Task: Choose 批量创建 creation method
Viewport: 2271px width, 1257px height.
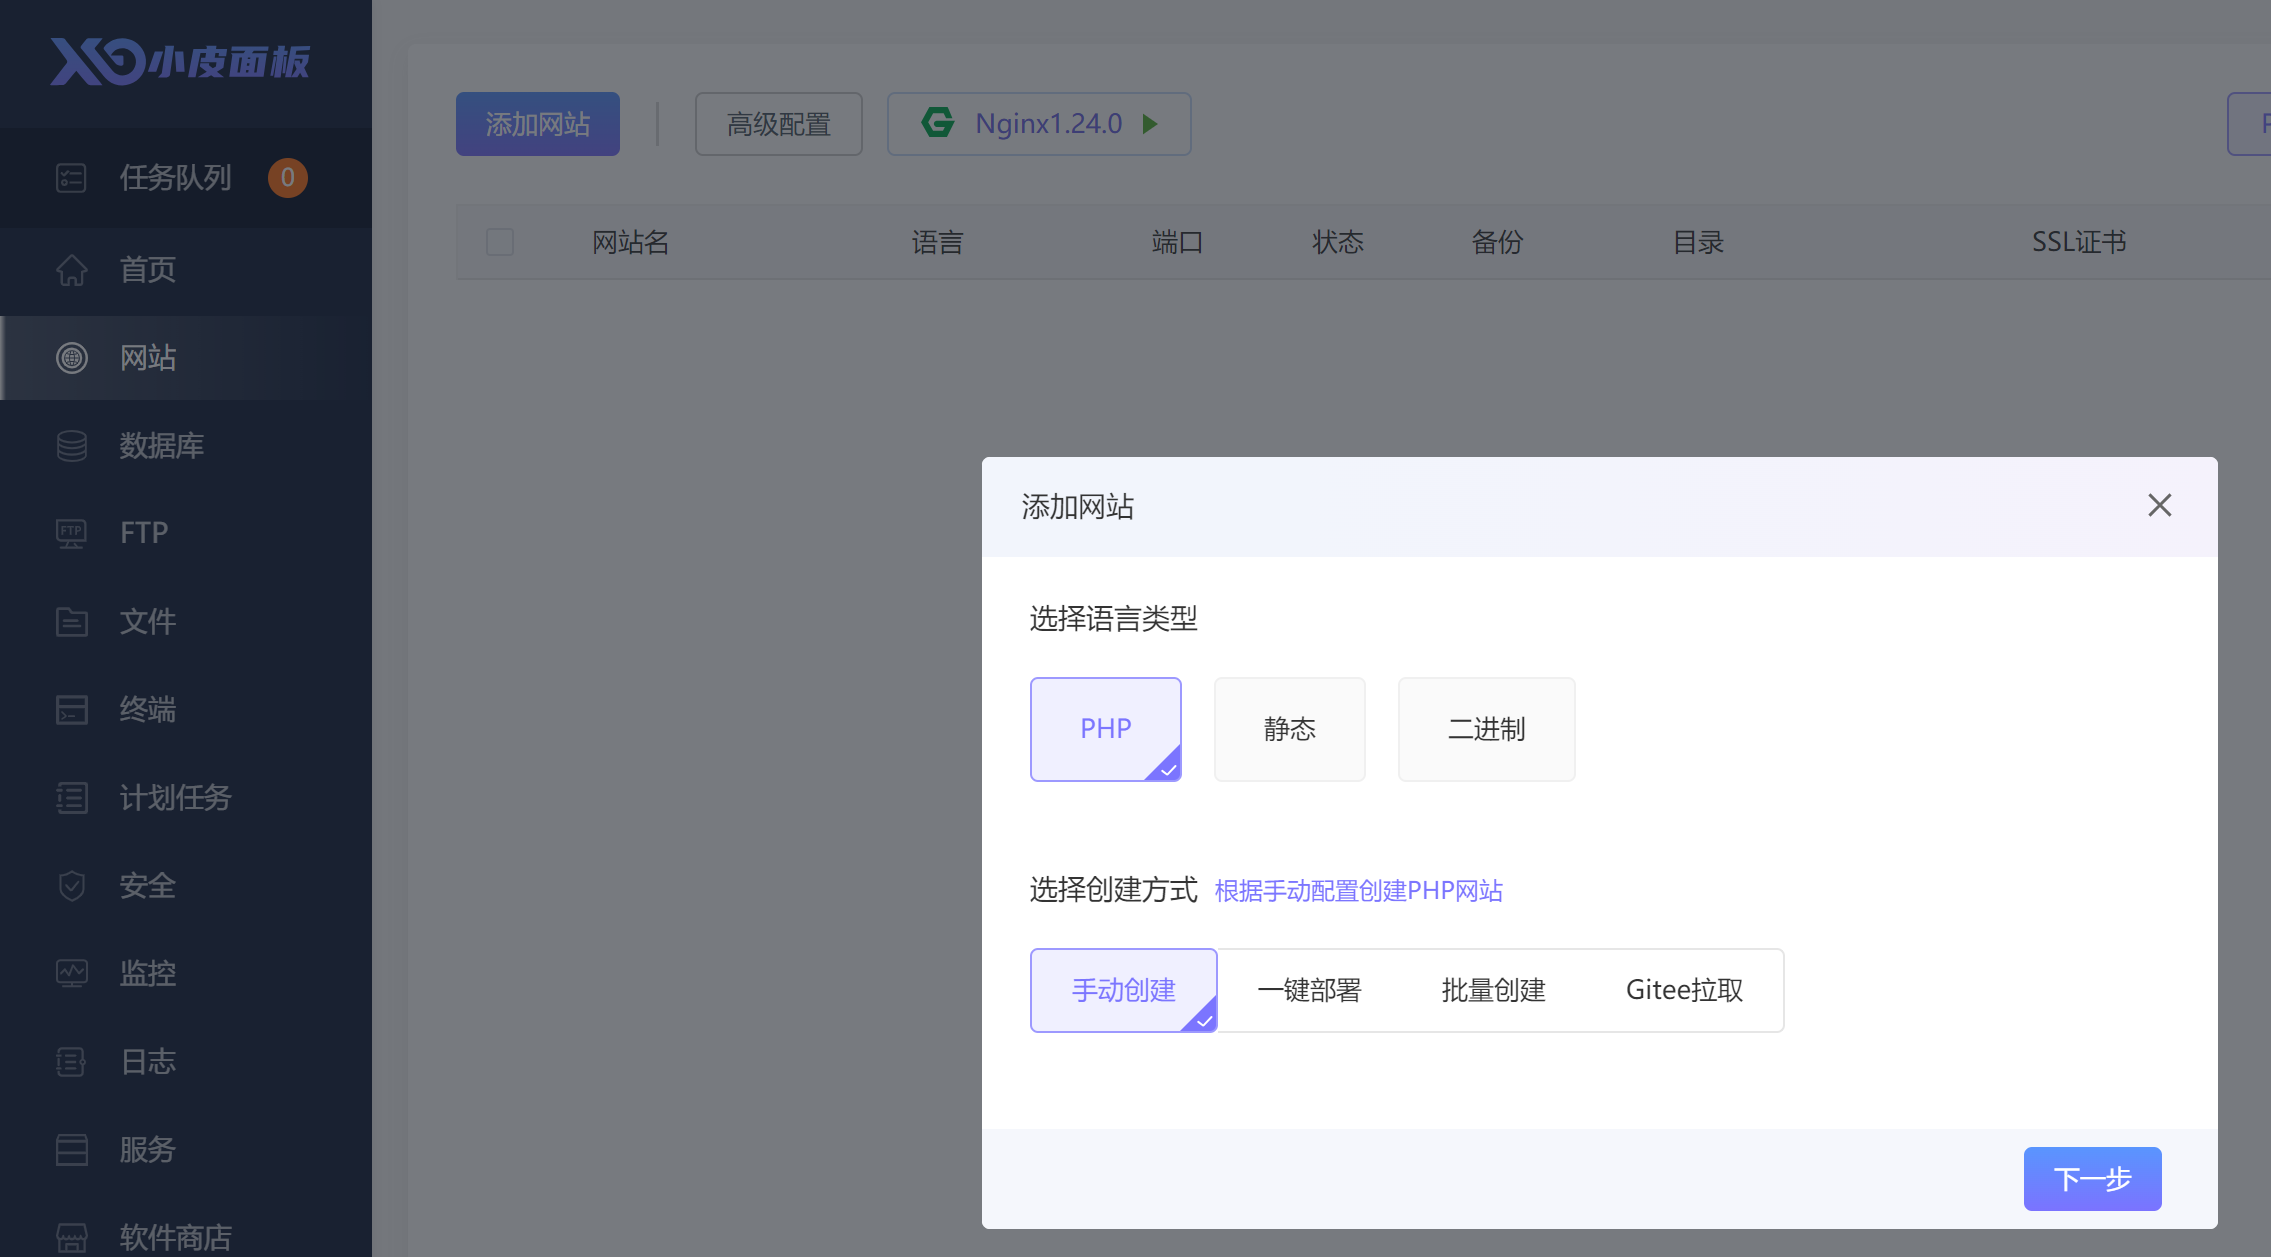Action: pos(1493,990)
